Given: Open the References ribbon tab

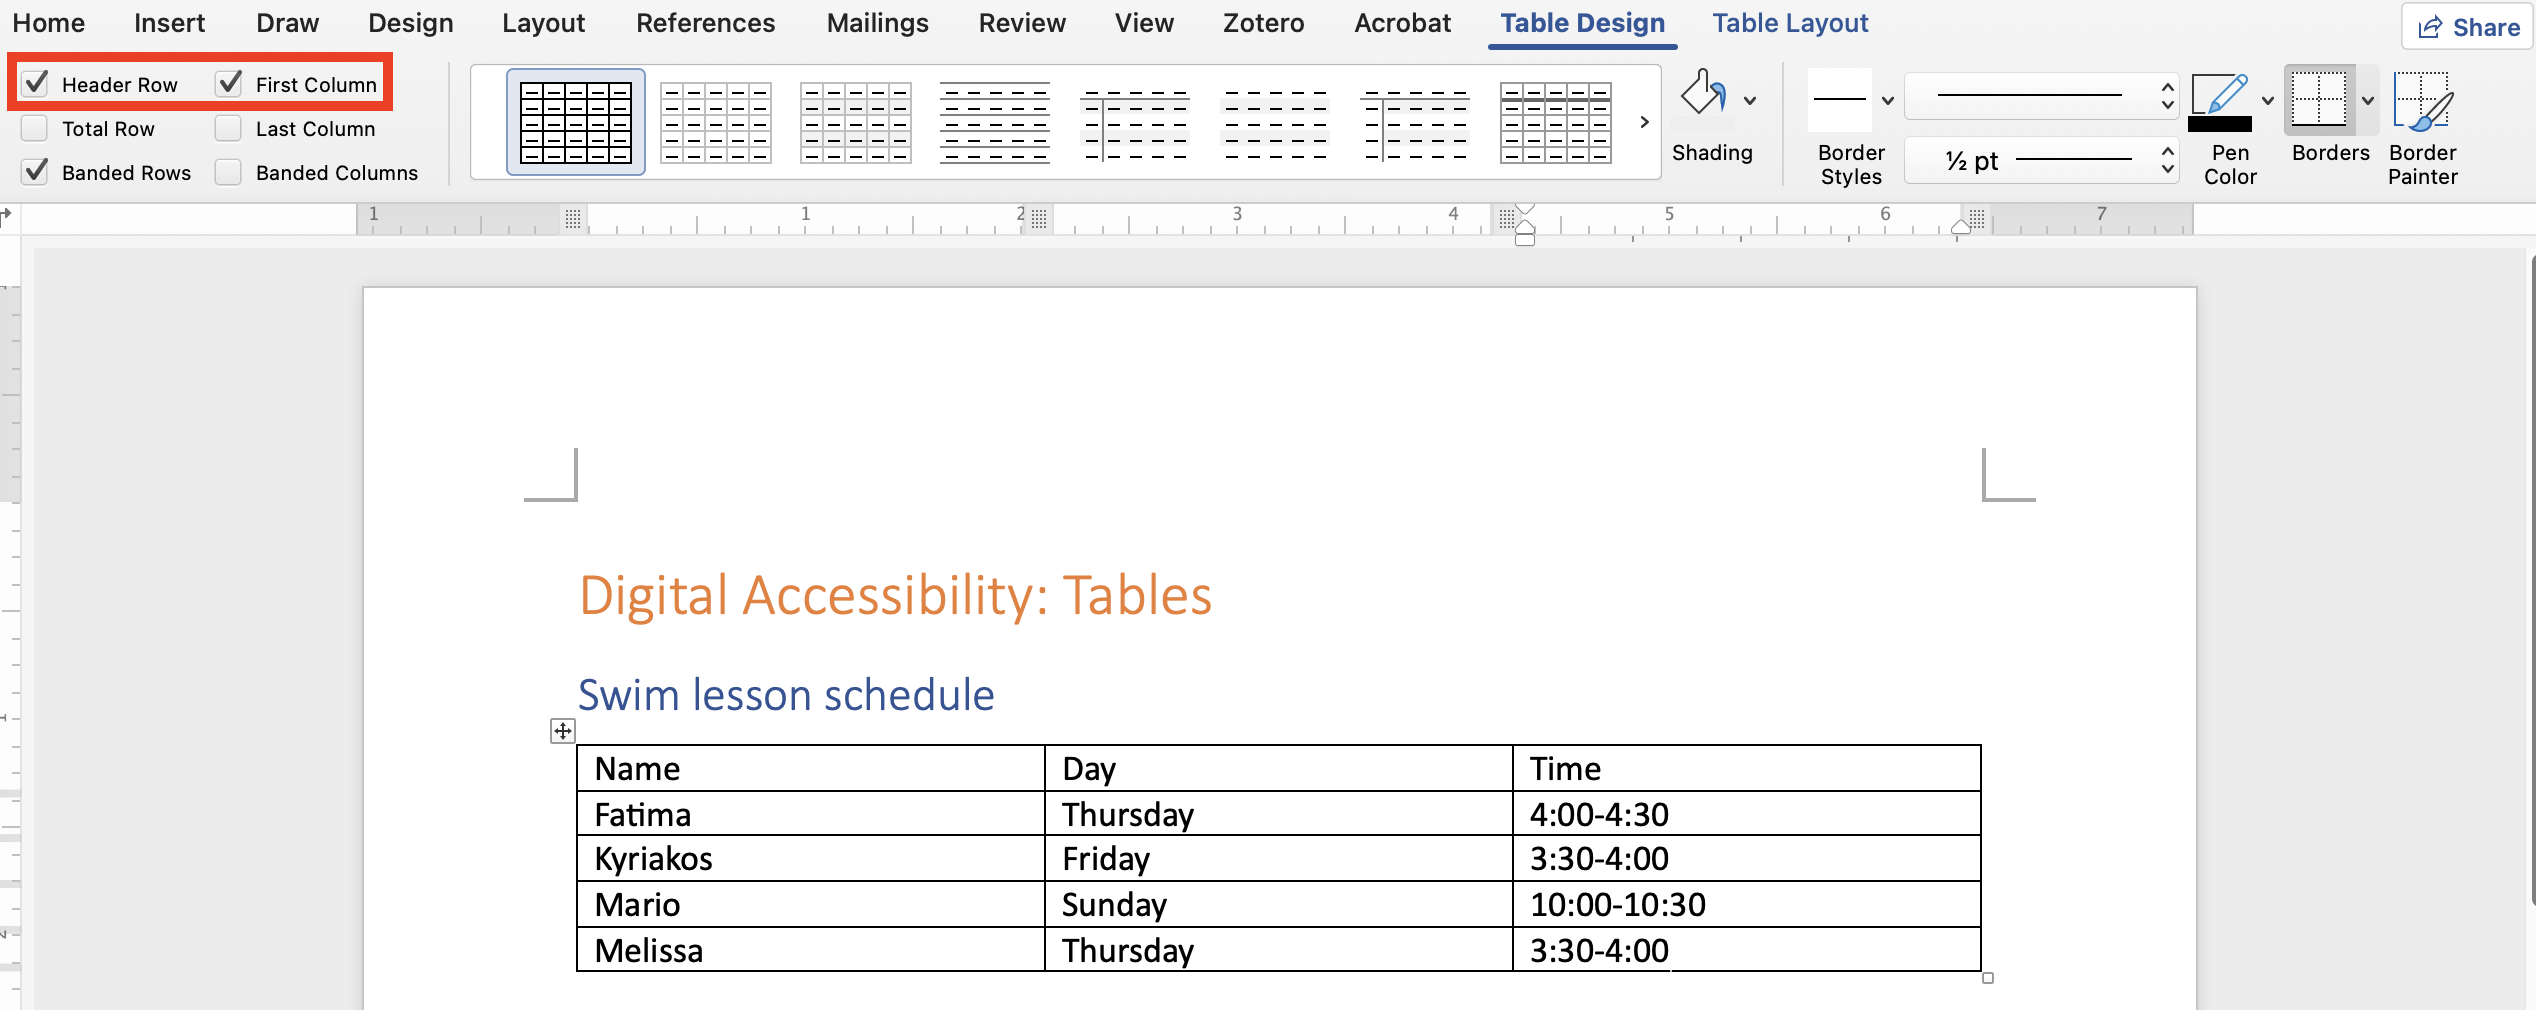Looking at the screenshot, I should tap(705, 22).
